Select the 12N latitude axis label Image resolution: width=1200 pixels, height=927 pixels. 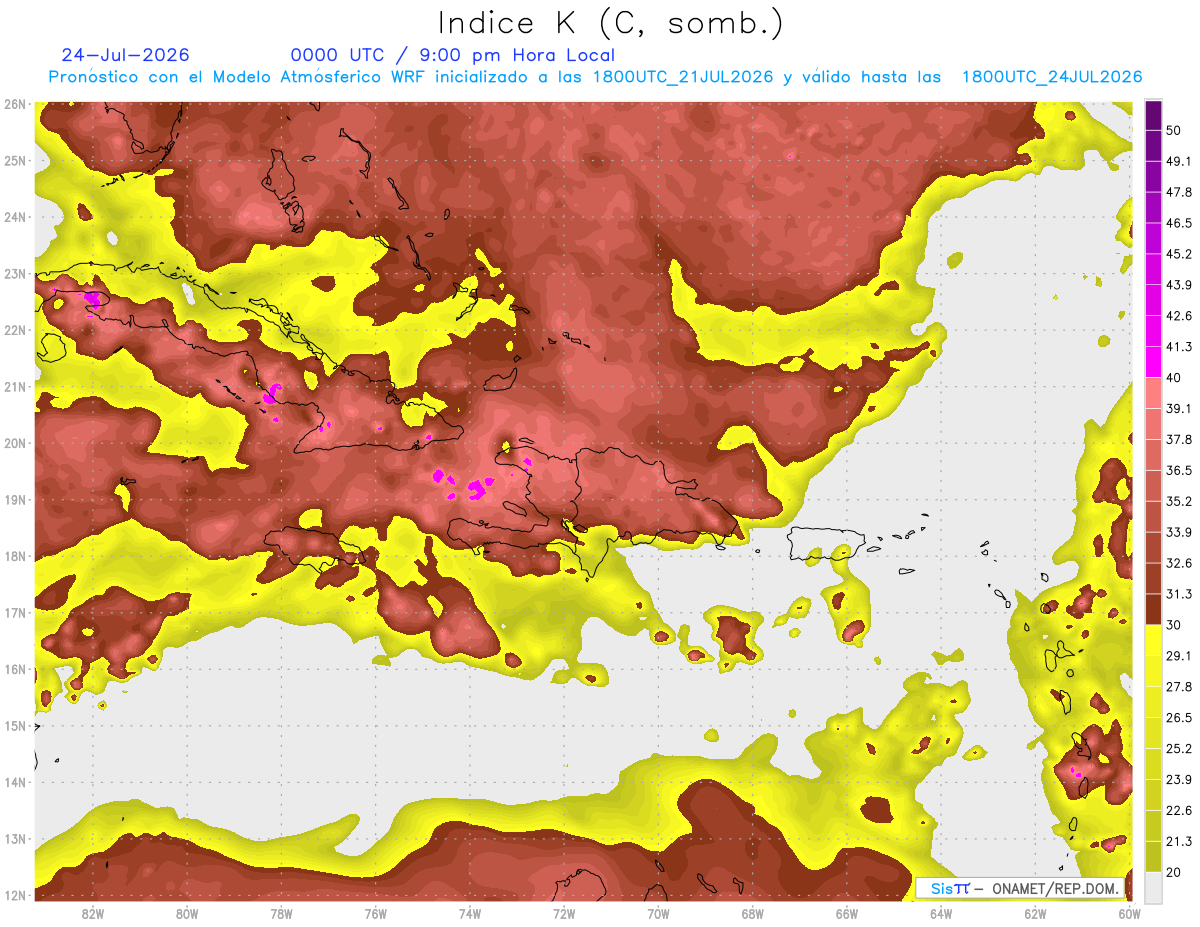[x=15, y=895]
